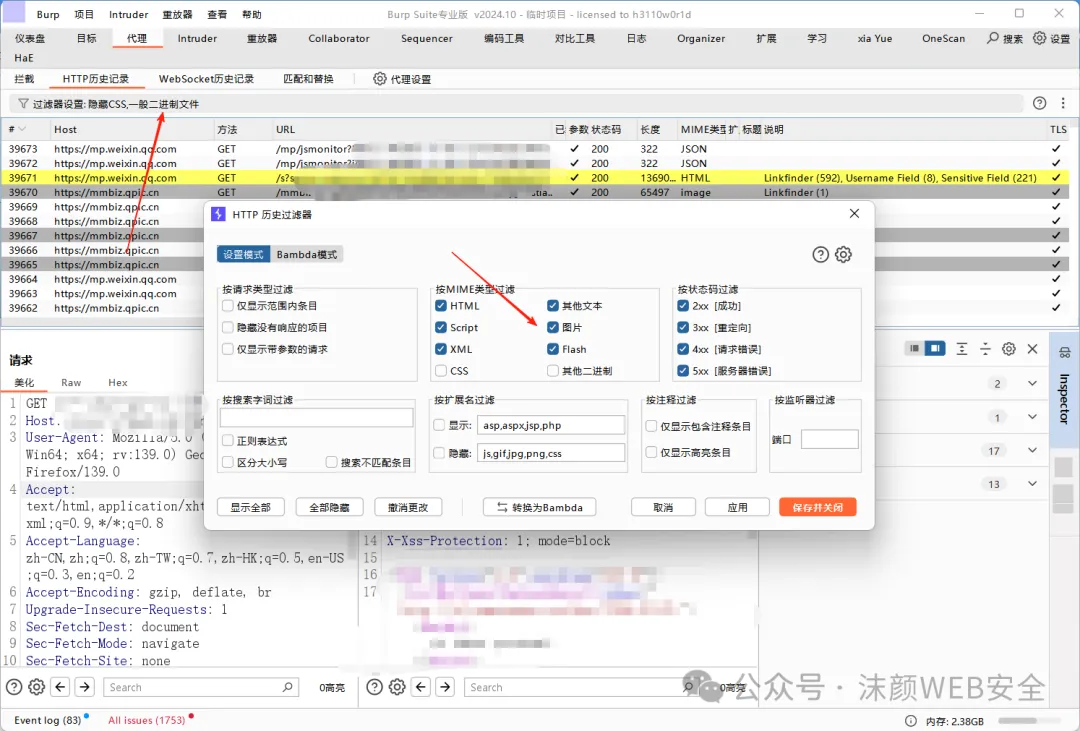Open 项目 menu in menu bar
This screenshot has width=1080, height=731.
[x=84, y=14]
